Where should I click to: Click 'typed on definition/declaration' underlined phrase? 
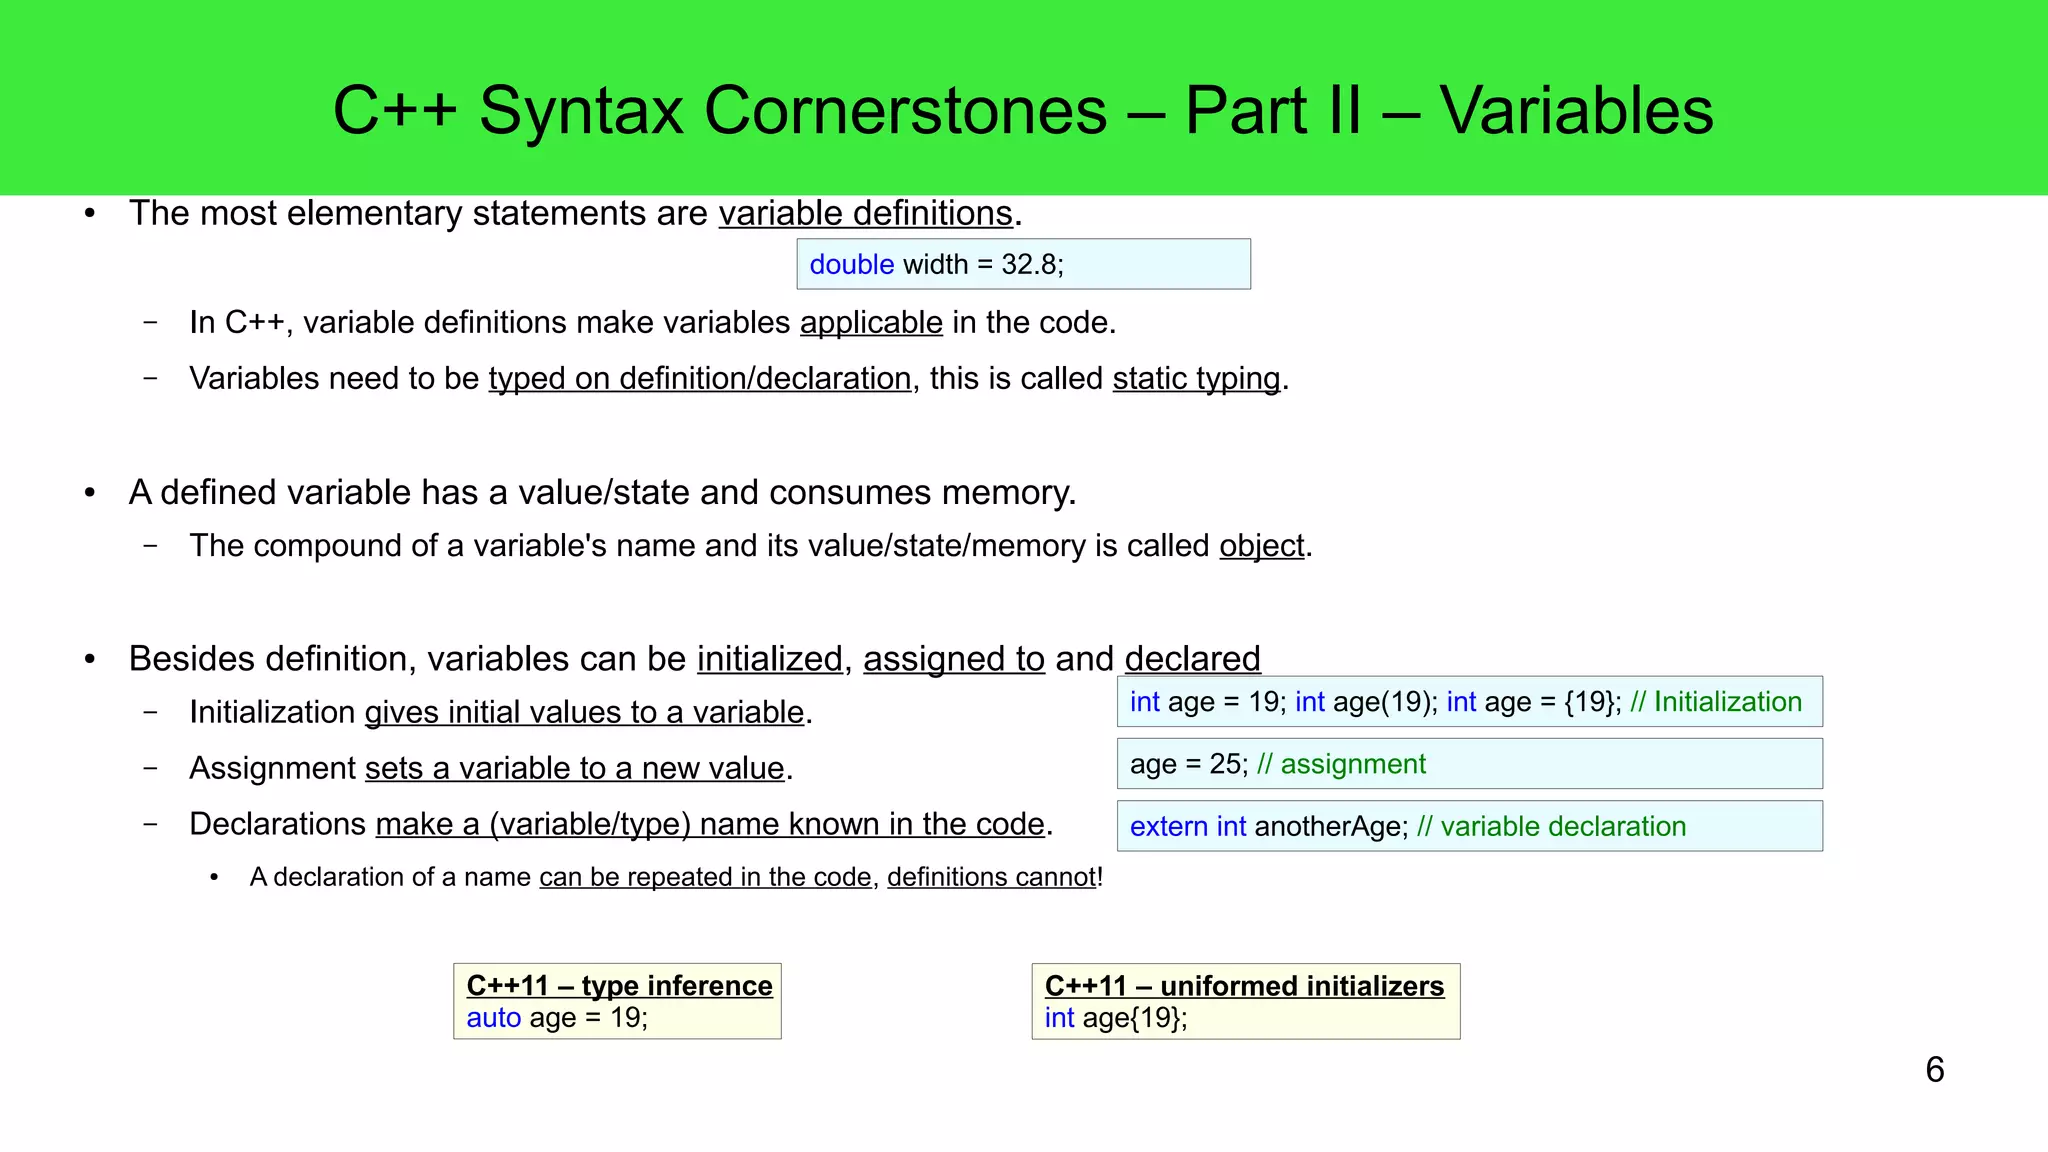coord(700,379)
